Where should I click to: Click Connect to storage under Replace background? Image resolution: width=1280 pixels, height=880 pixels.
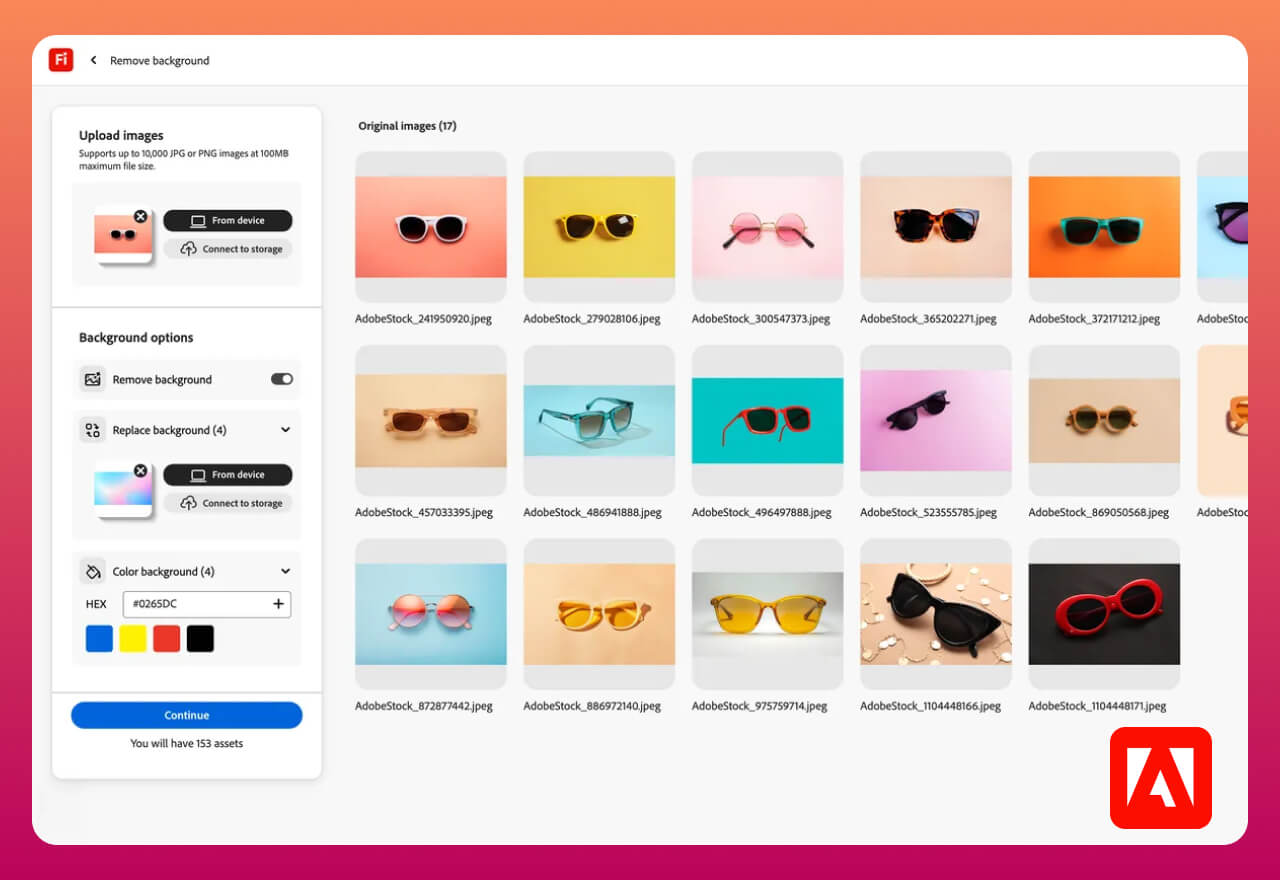click(228, 503)
